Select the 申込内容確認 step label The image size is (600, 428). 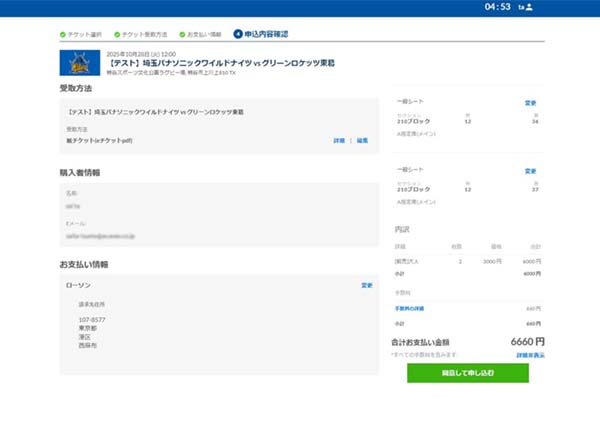(266, 34)
